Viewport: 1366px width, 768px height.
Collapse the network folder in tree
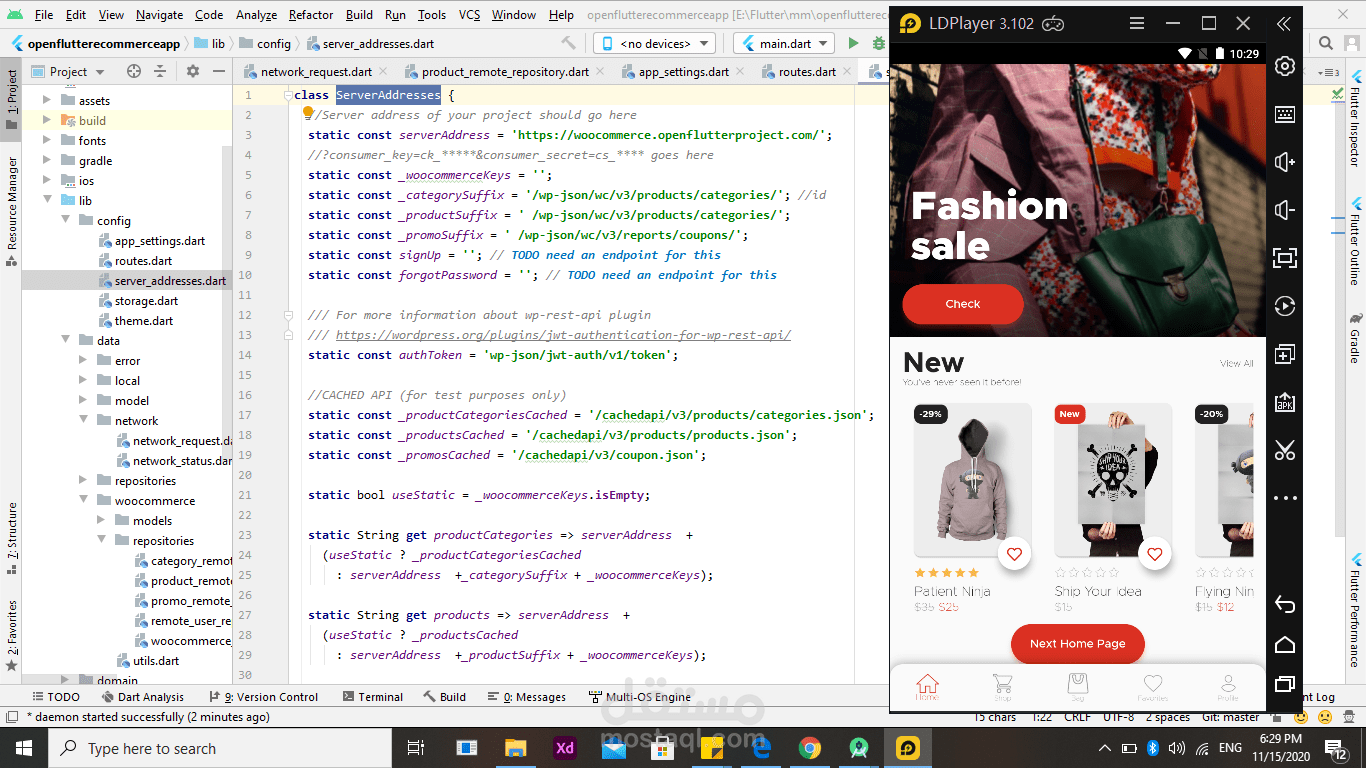click(84, 421)
